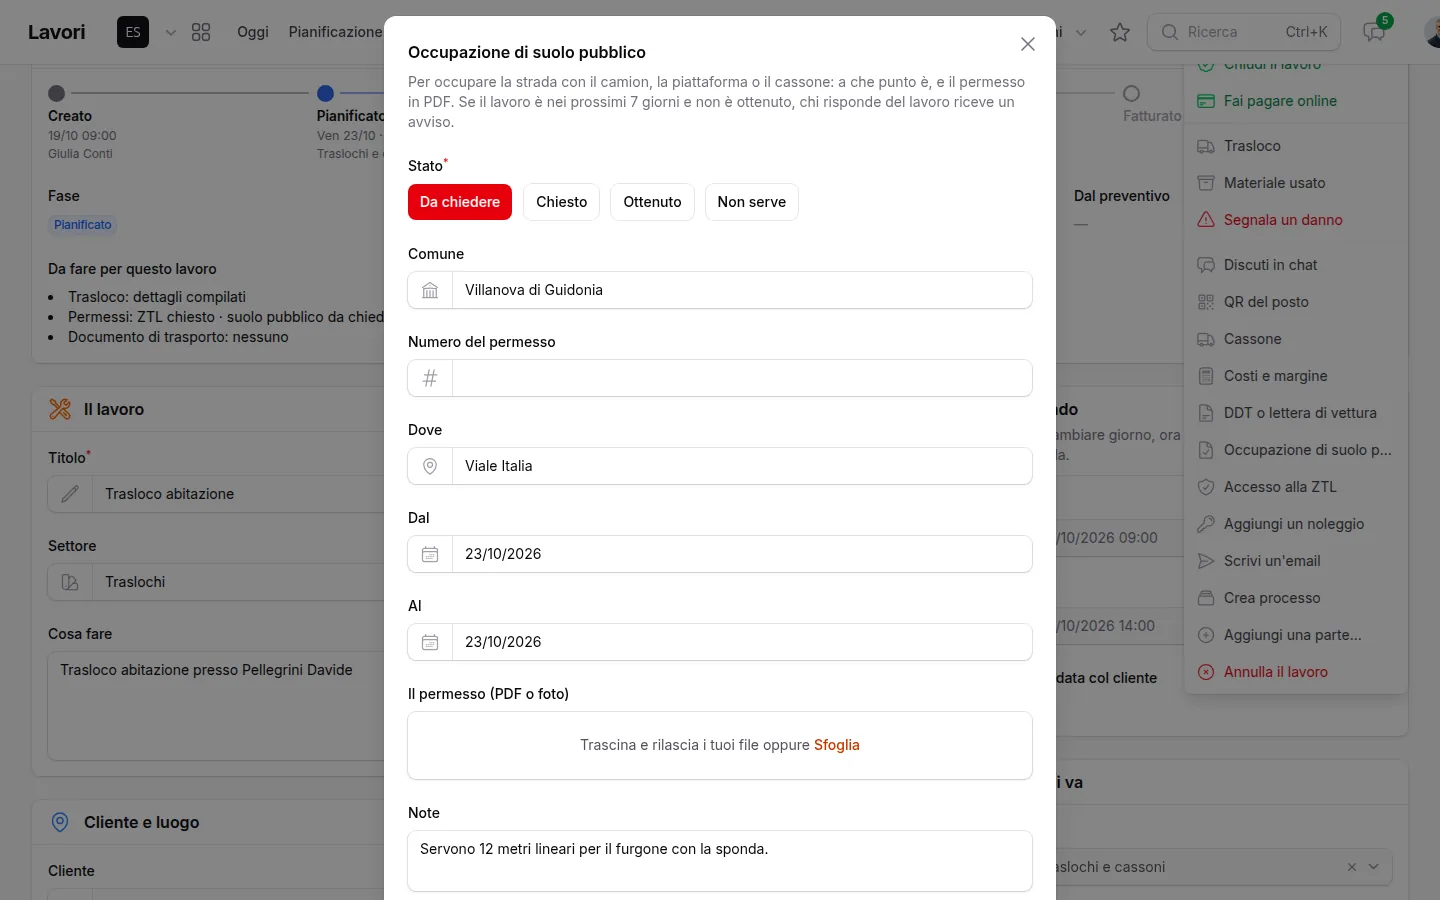Edit the Dove field Viale Italia
Screen dimensions: 1440x900
tap(742, 466)
